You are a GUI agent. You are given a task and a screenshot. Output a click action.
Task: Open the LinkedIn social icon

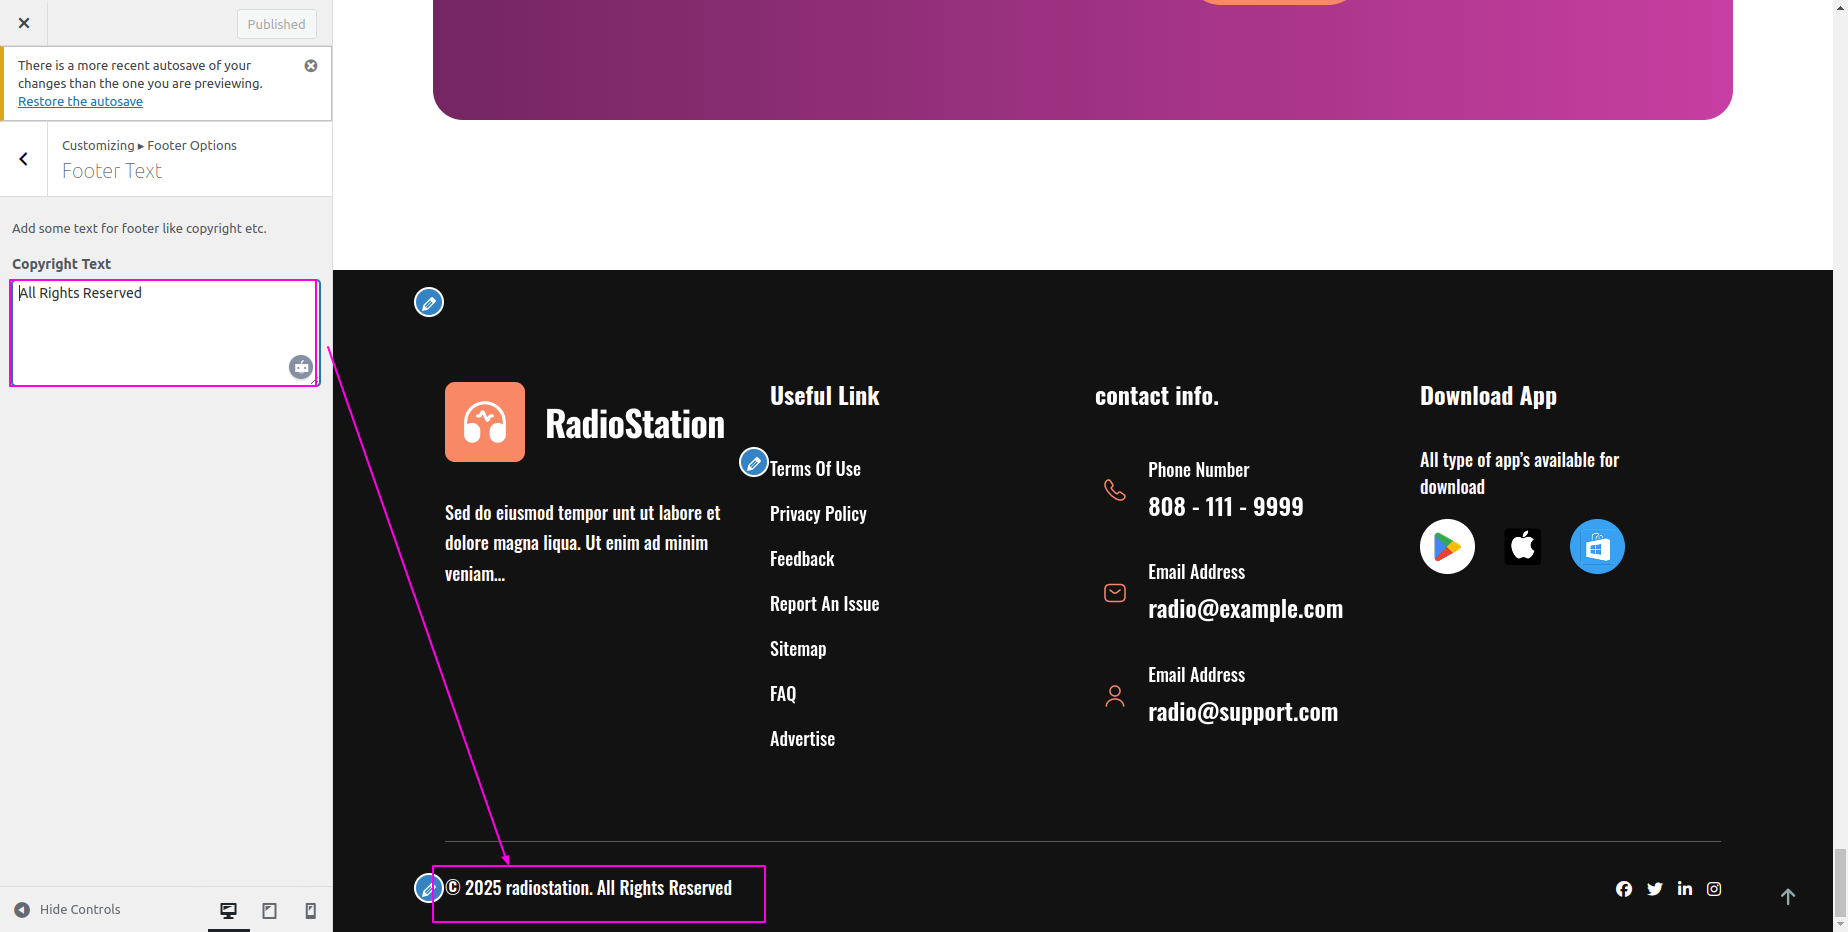pos(1685,889)
